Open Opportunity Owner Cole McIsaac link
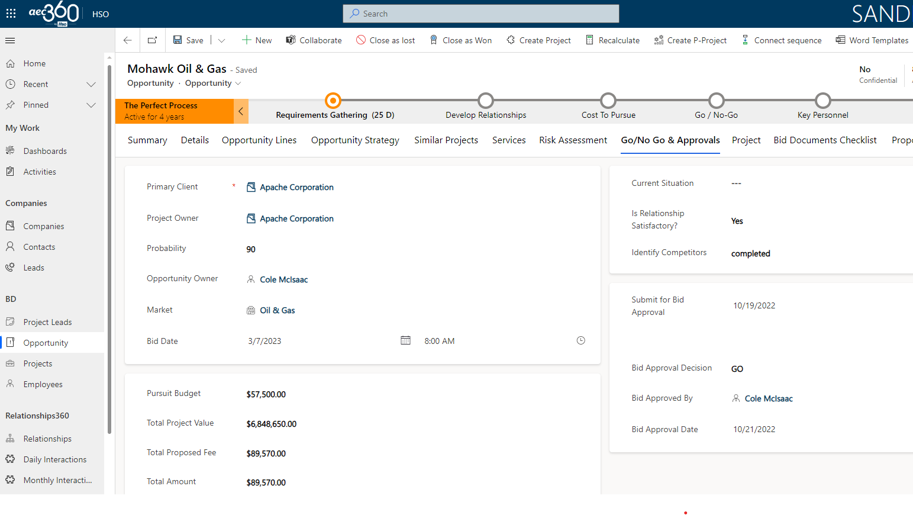 pyautogui.click(x=284, y=280)
